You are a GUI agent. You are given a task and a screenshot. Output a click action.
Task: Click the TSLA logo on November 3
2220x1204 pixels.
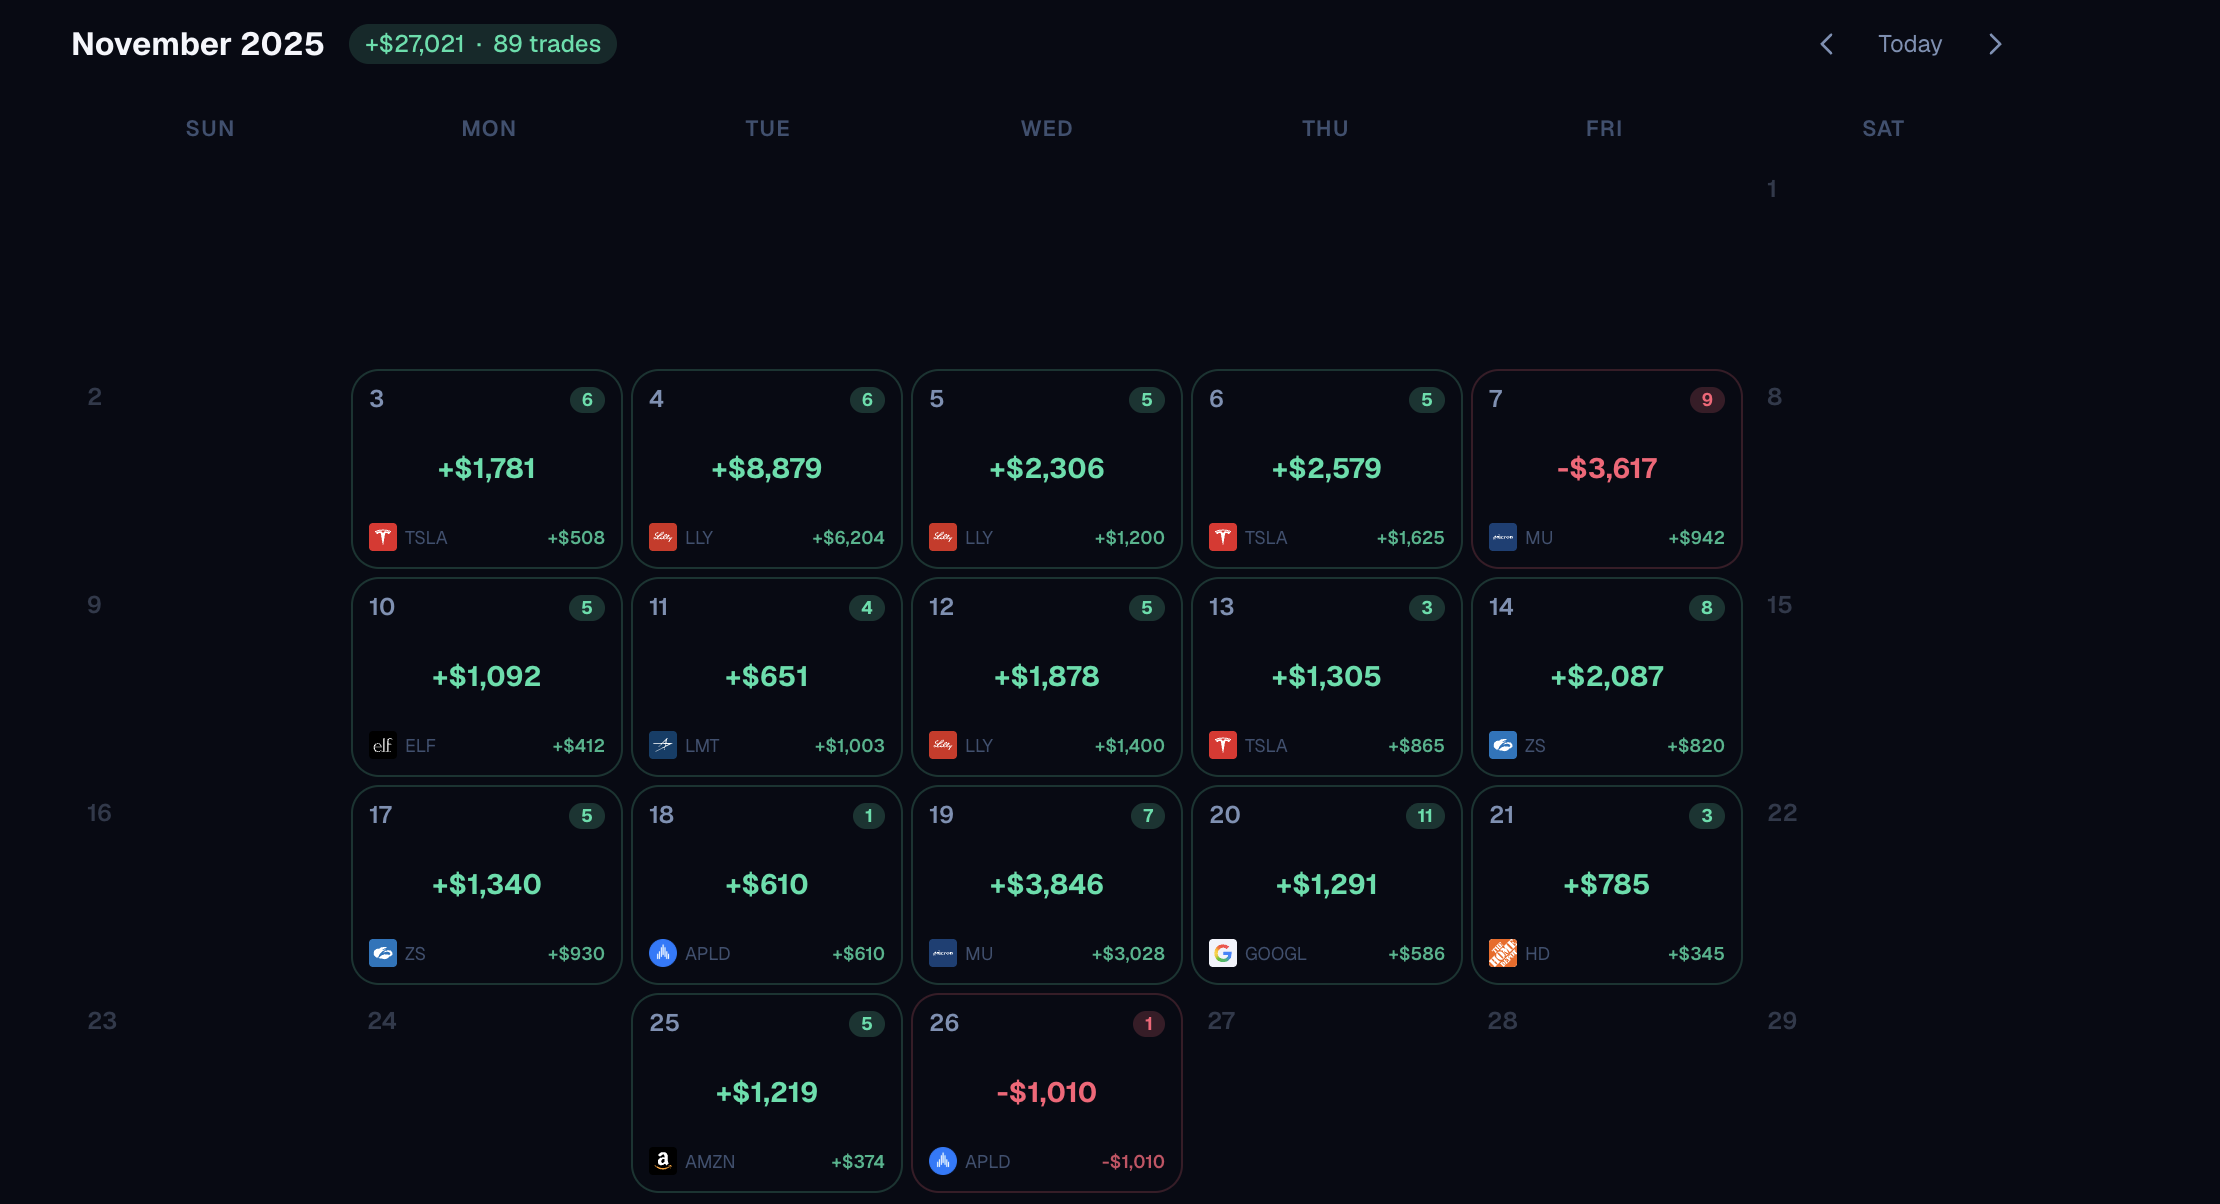coord(383,537)
